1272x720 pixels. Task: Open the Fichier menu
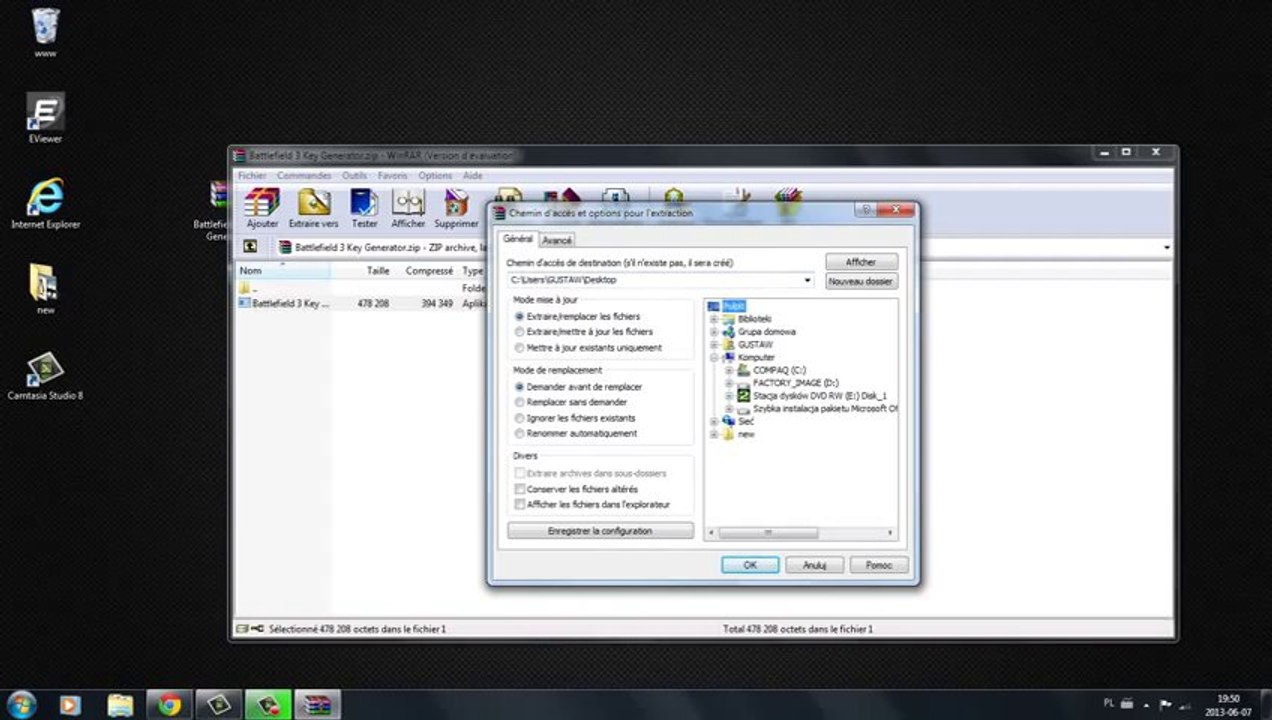click(x=252, y=175)
